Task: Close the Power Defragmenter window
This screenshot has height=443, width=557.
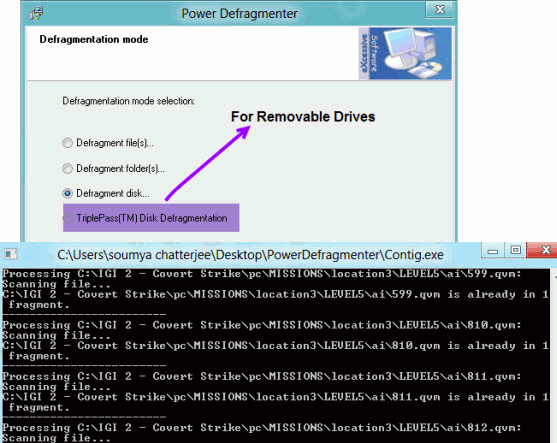Action: pos(440,10)
